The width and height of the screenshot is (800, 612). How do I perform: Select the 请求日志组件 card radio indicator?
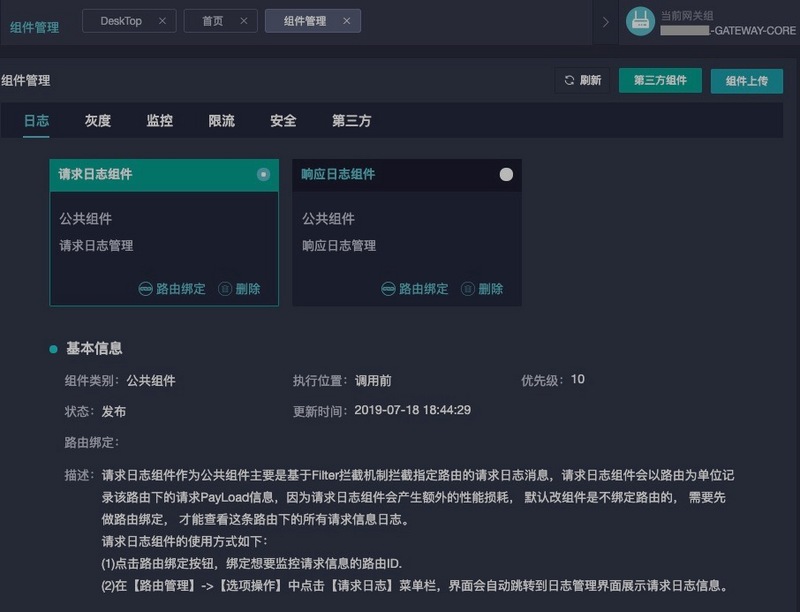pyautogui.click(x=263, y=174)
